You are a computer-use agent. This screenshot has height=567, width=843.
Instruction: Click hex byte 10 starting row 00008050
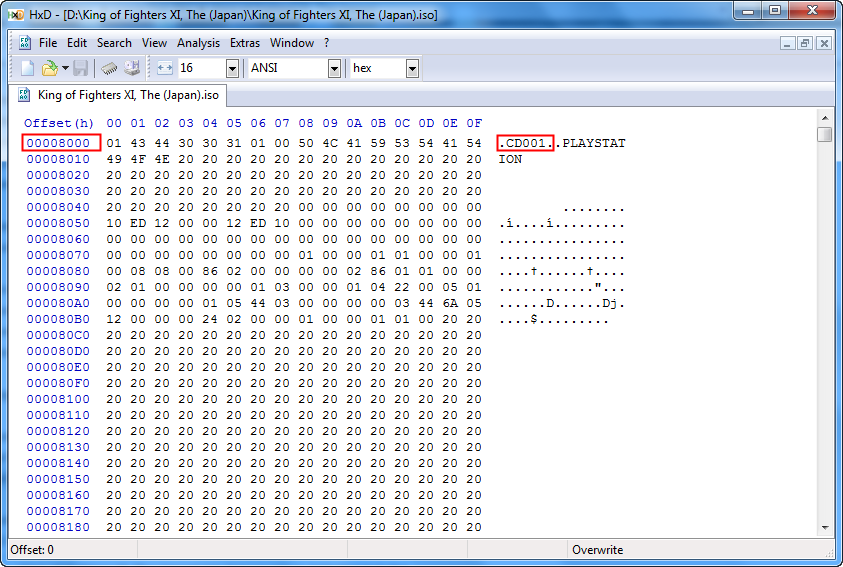tap(114, 223)
